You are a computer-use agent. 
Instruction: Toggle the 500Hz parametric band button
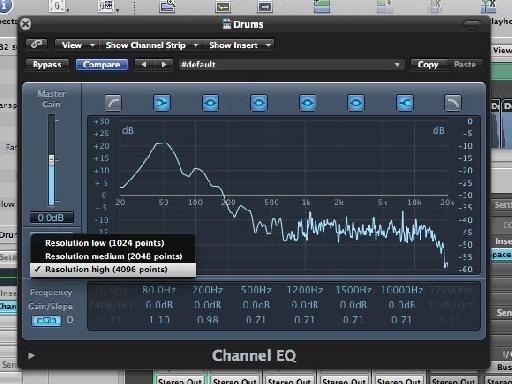(x=259, y=103)
